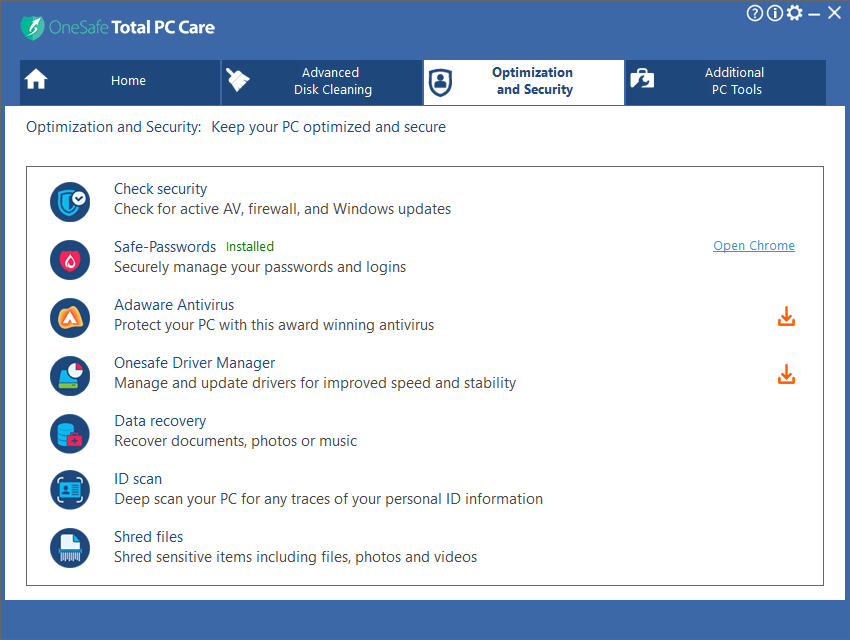This screenshot has width=850, height=640.
Task: Click 'Deep scan your PC' description
Action: [328, 499]
